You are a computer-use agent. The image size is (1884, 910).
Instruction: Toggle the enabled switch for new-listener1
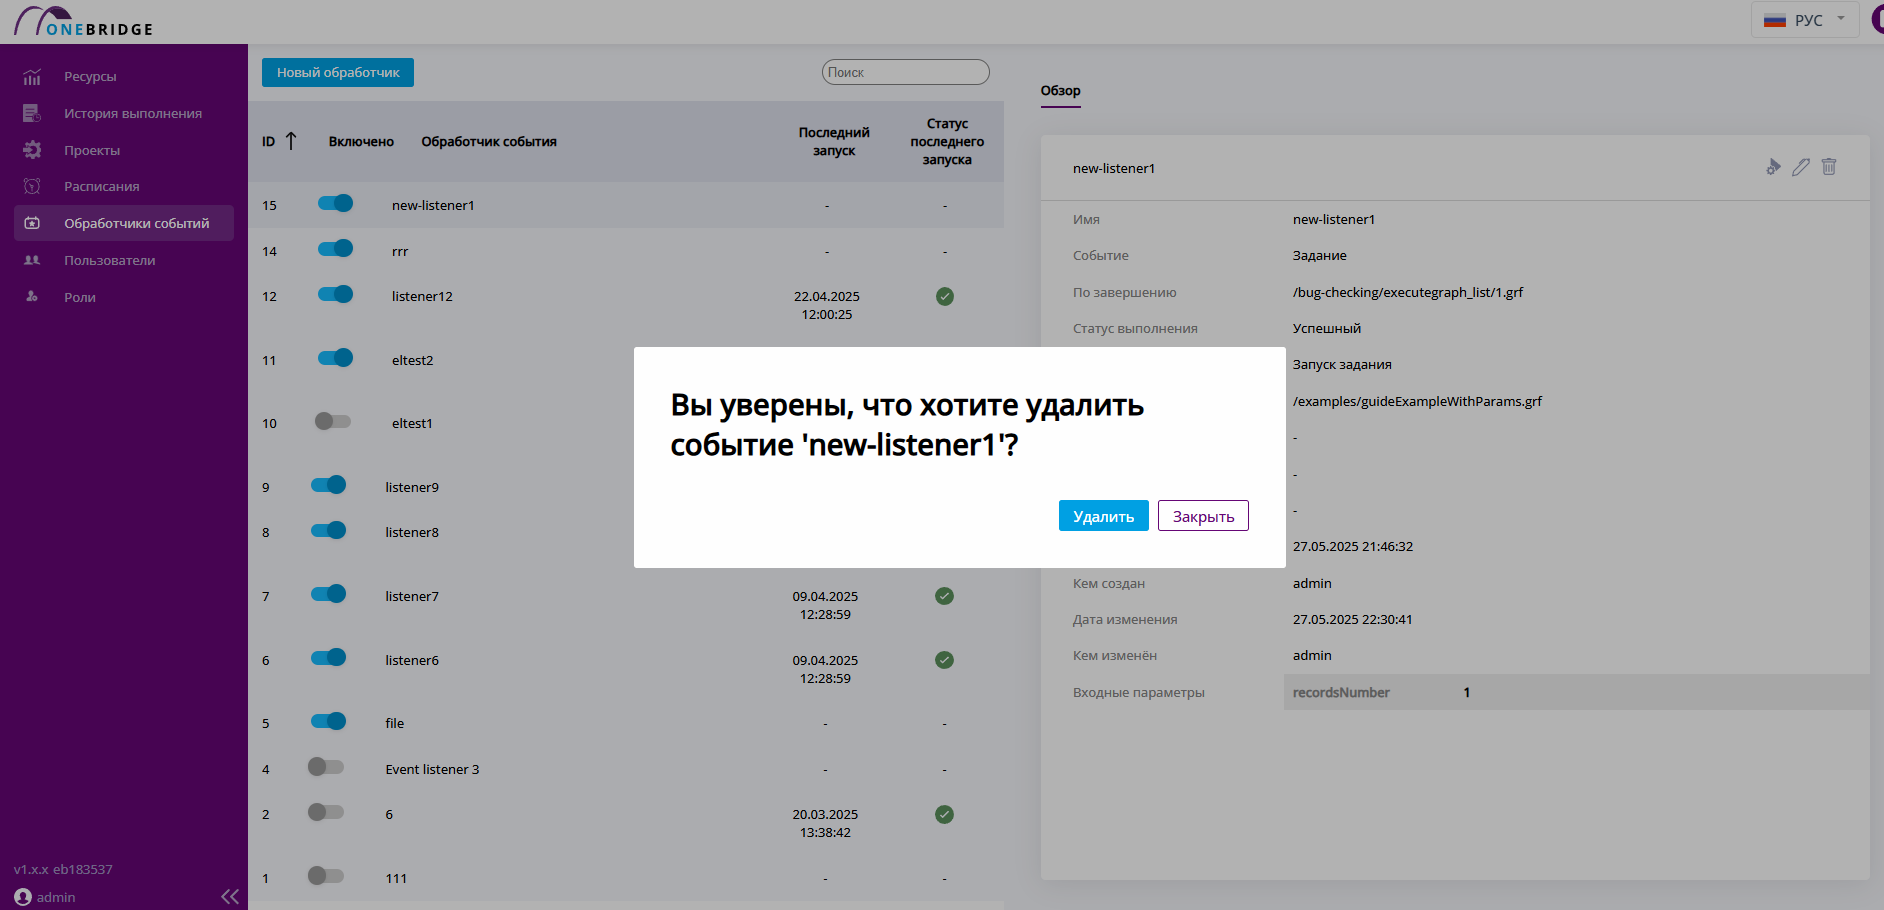335,203
